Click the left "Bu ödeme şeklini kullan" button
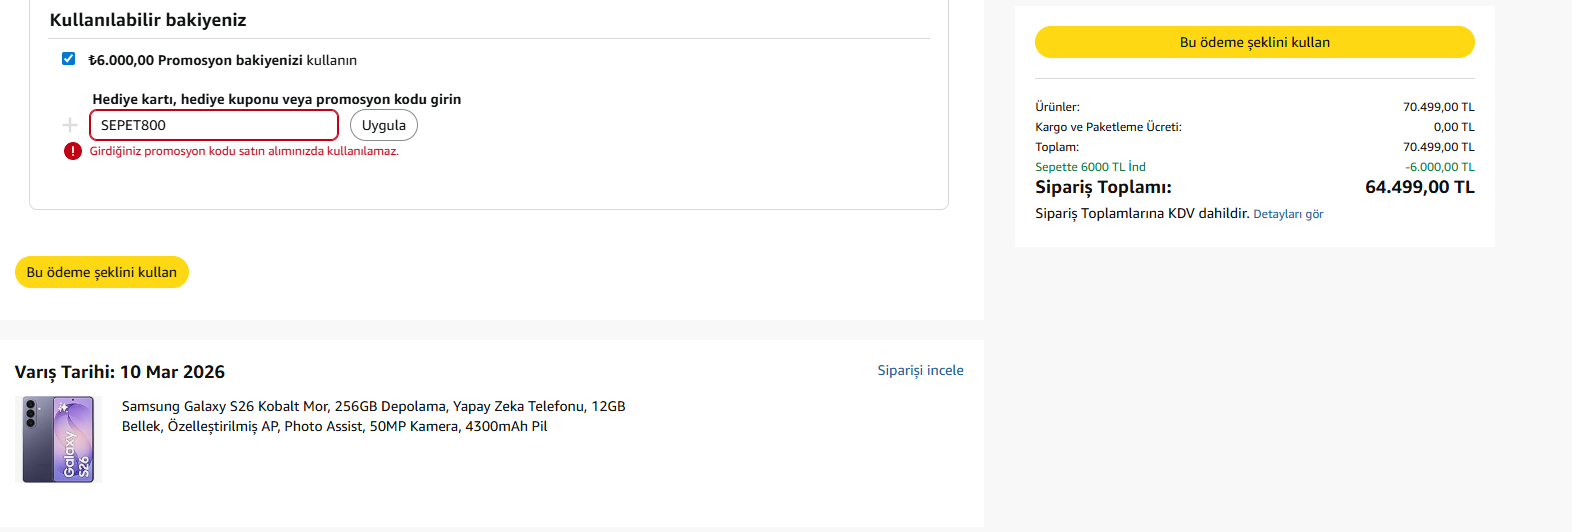 (x=102, y=272)
